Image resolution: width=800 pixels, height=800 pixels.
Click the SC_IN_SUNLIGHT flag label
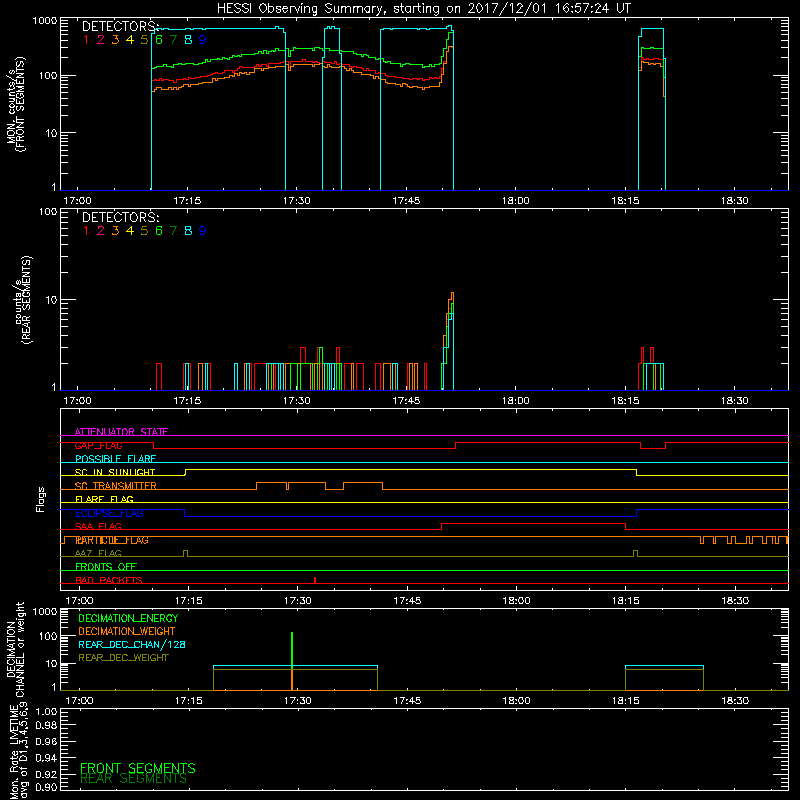[x=115, y=472]
